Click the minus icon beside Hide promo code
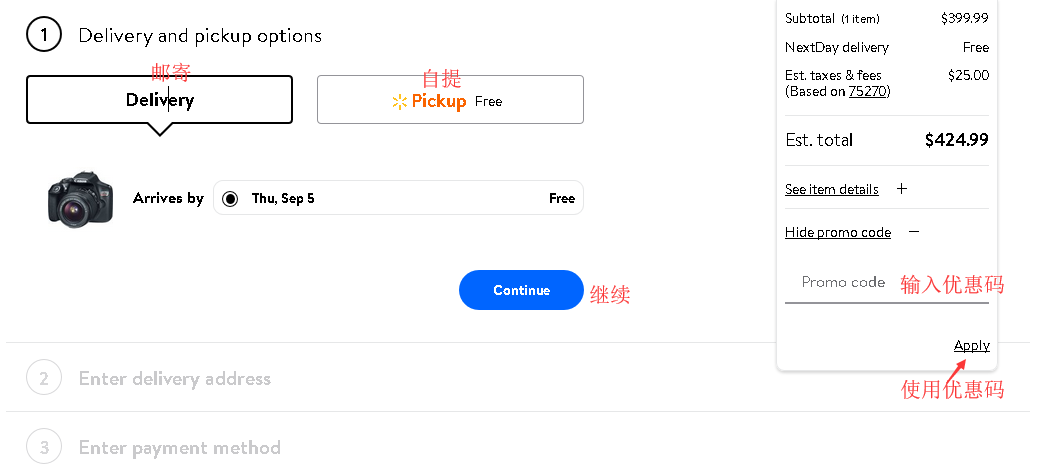 [x=913, y=232]
